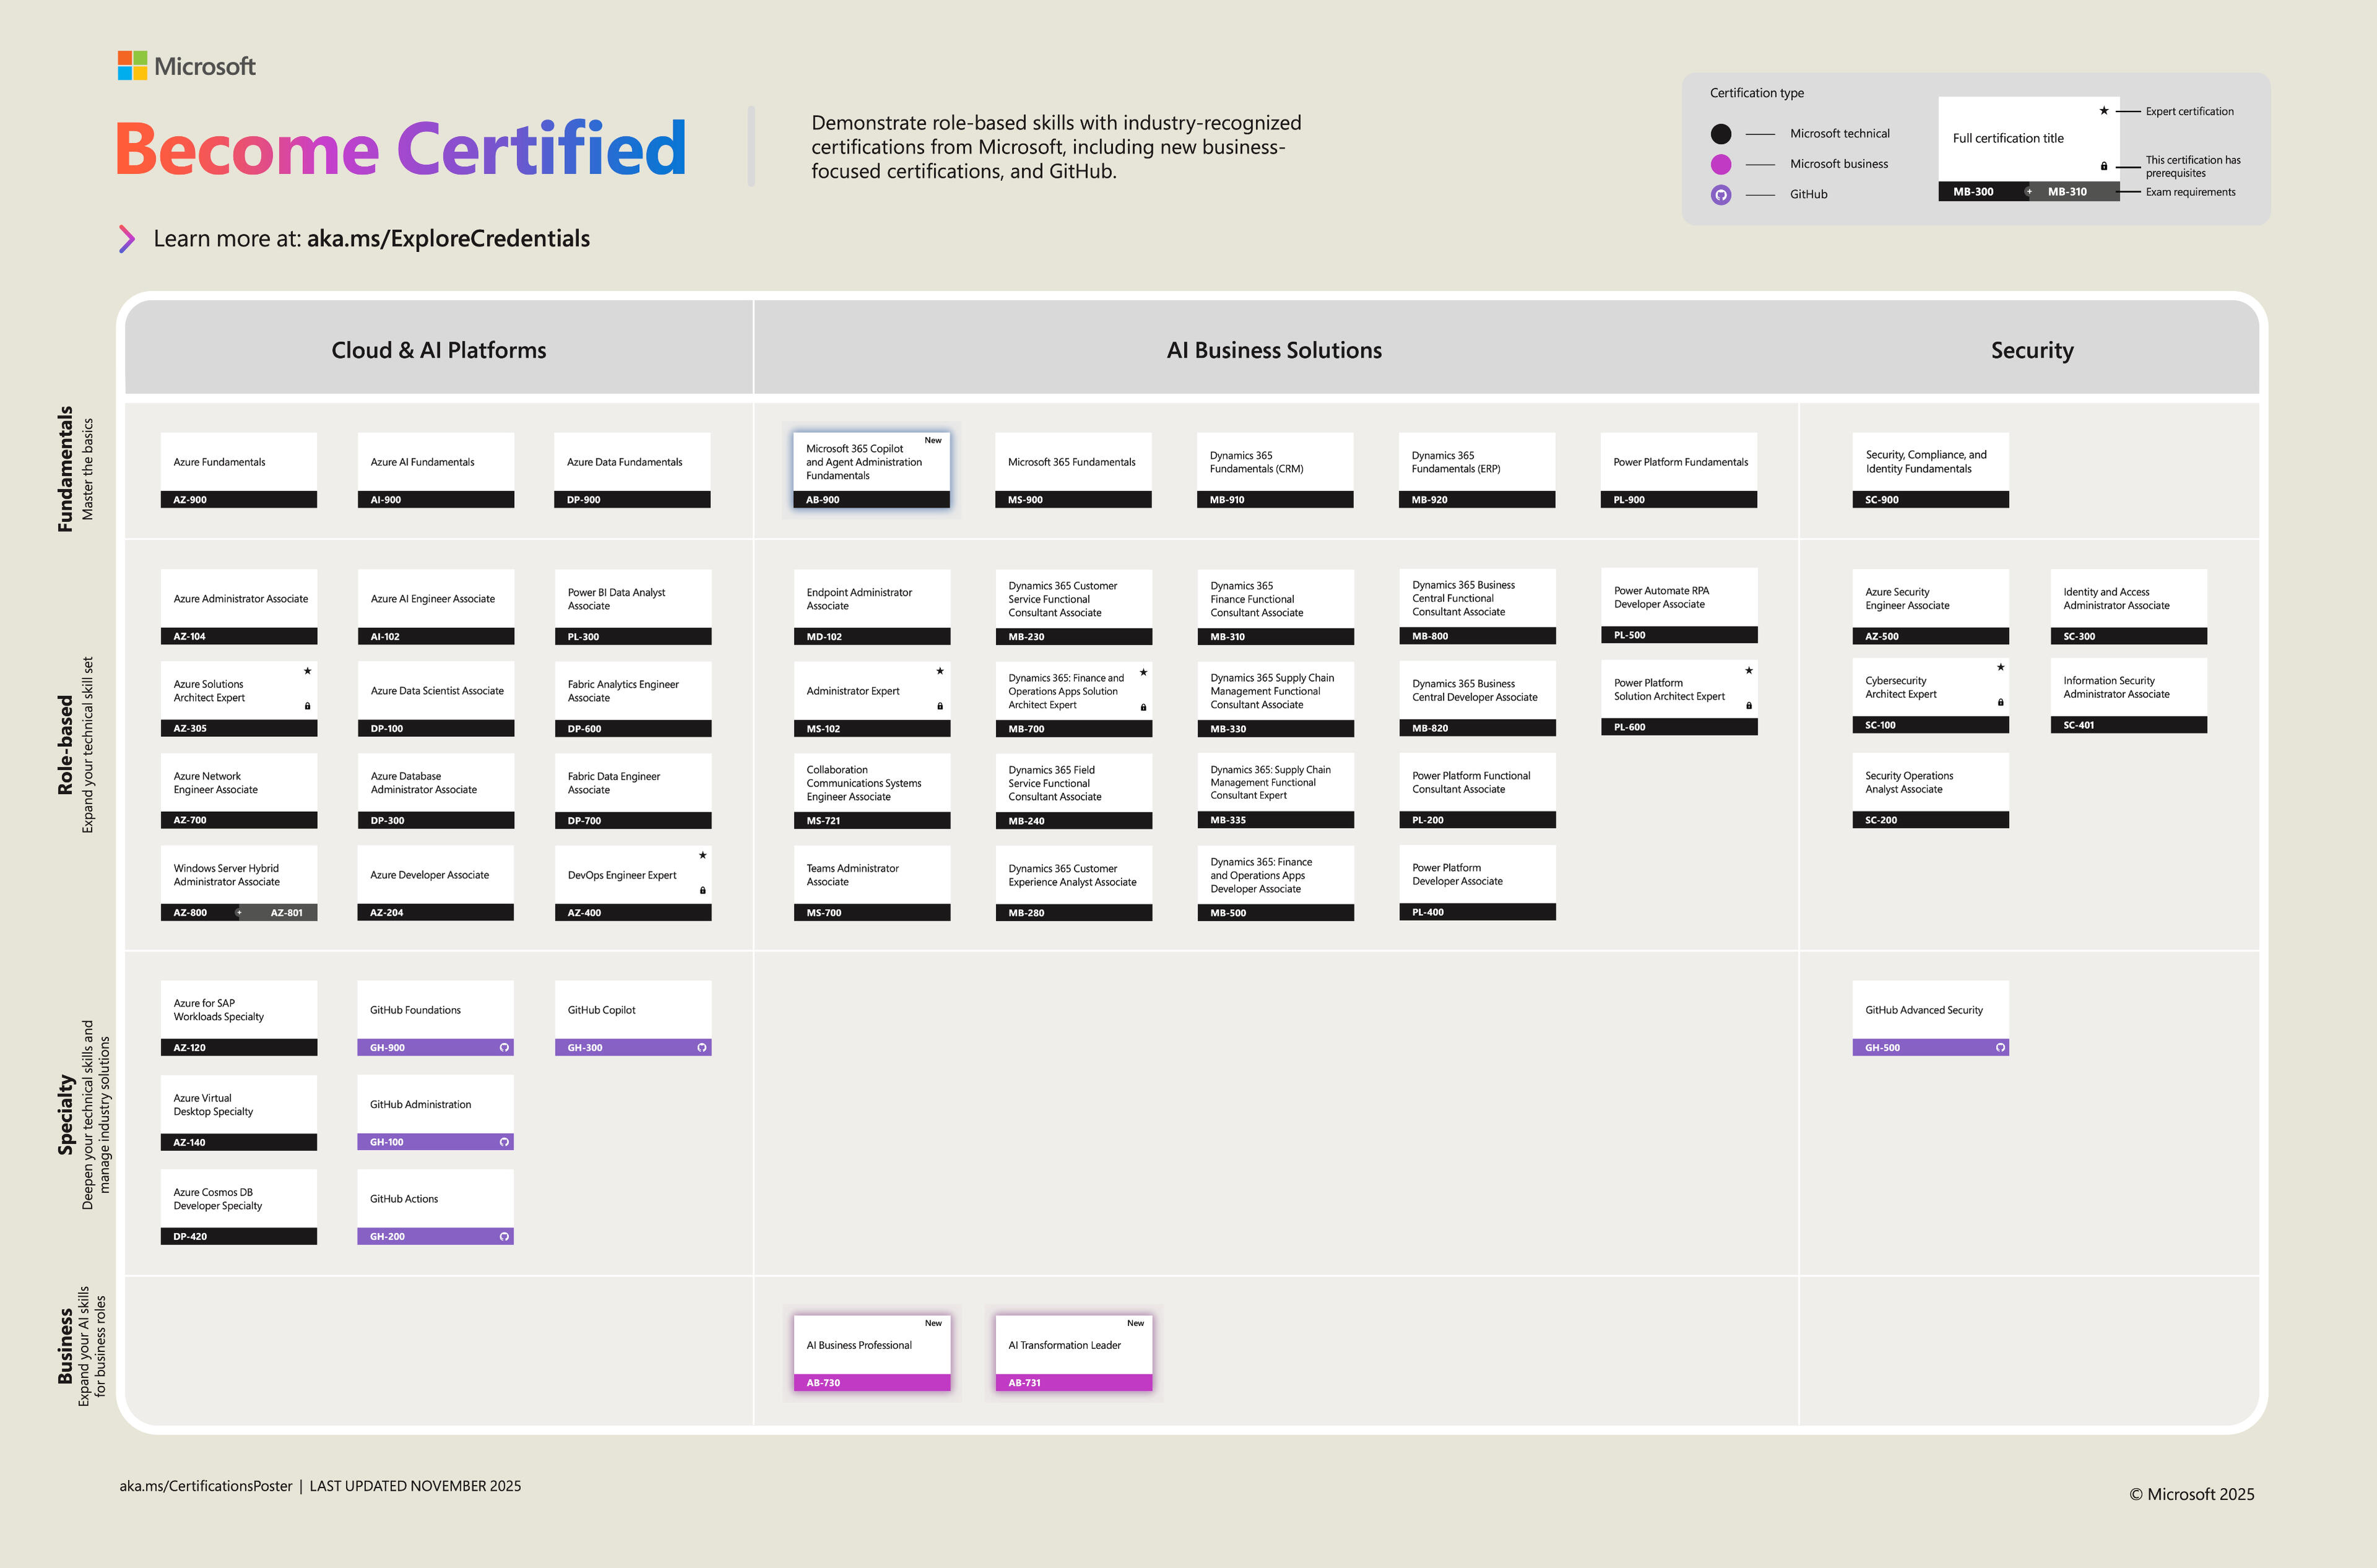The width and height of the screenshot is (2377, 1568).
Task: Click the GitHub icon on the GH-900 bar
Action: tap(504, 1048)
